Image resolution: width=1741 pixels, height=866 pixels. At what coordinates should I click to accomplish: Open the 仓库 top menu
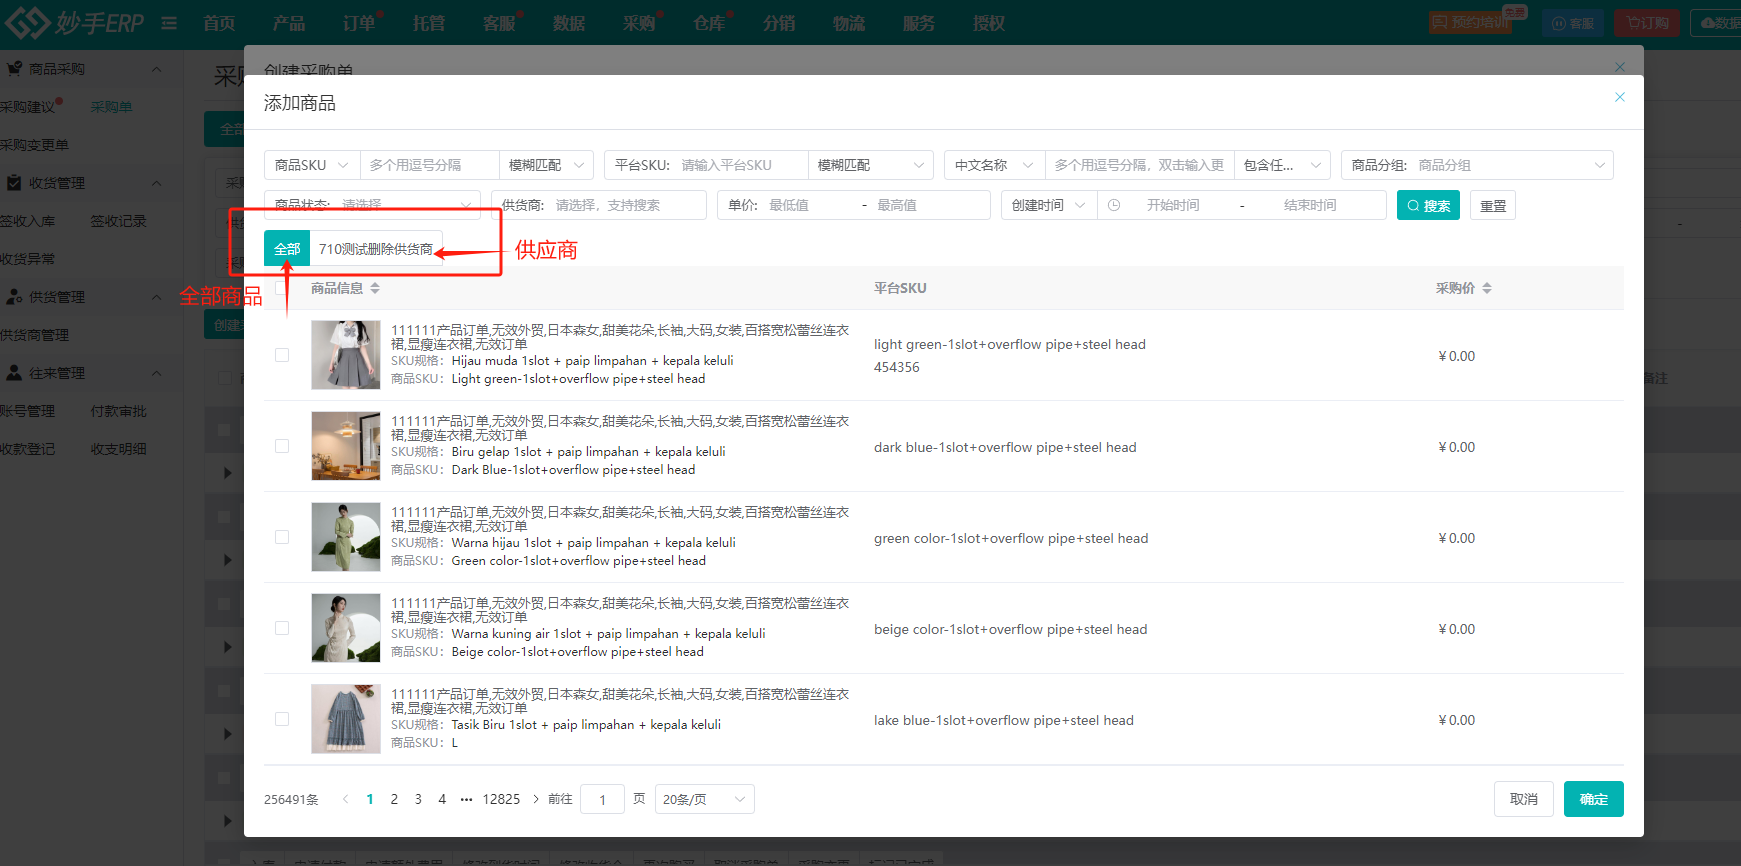[x=709, y=23]
